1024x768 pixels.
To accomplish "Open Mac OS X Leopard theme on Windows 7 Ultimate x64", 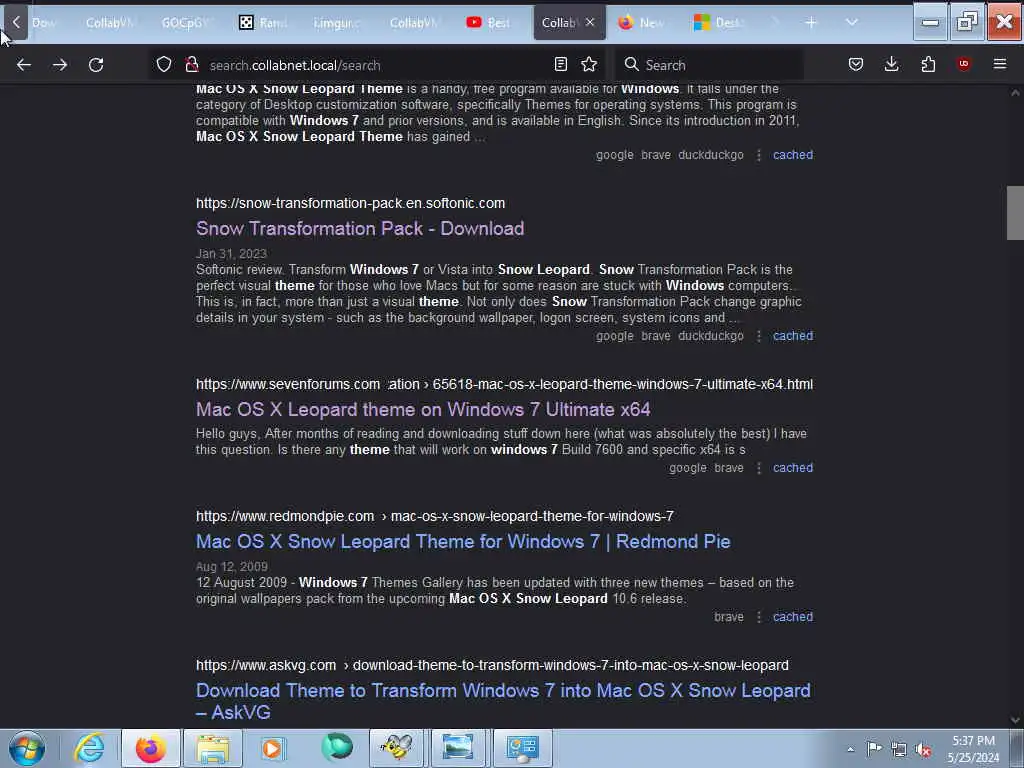I will tap(423, 409).
